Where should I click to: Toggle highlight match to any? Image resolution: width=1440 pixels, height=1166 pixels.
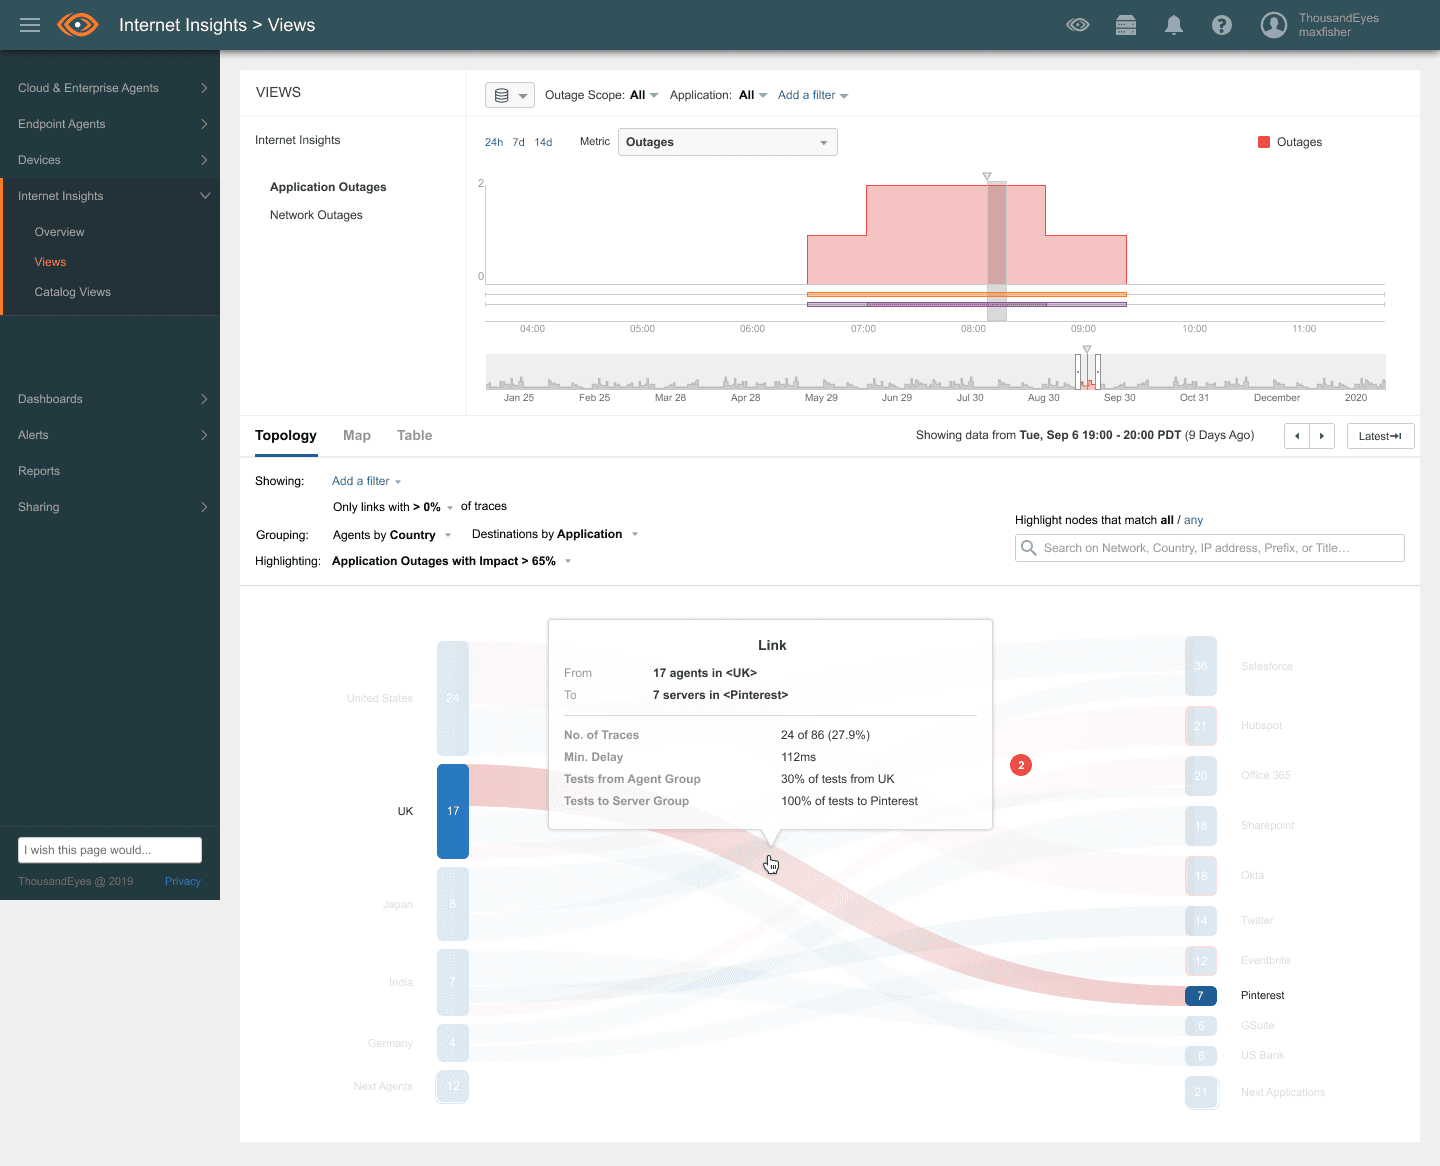tap(1193, 520)
